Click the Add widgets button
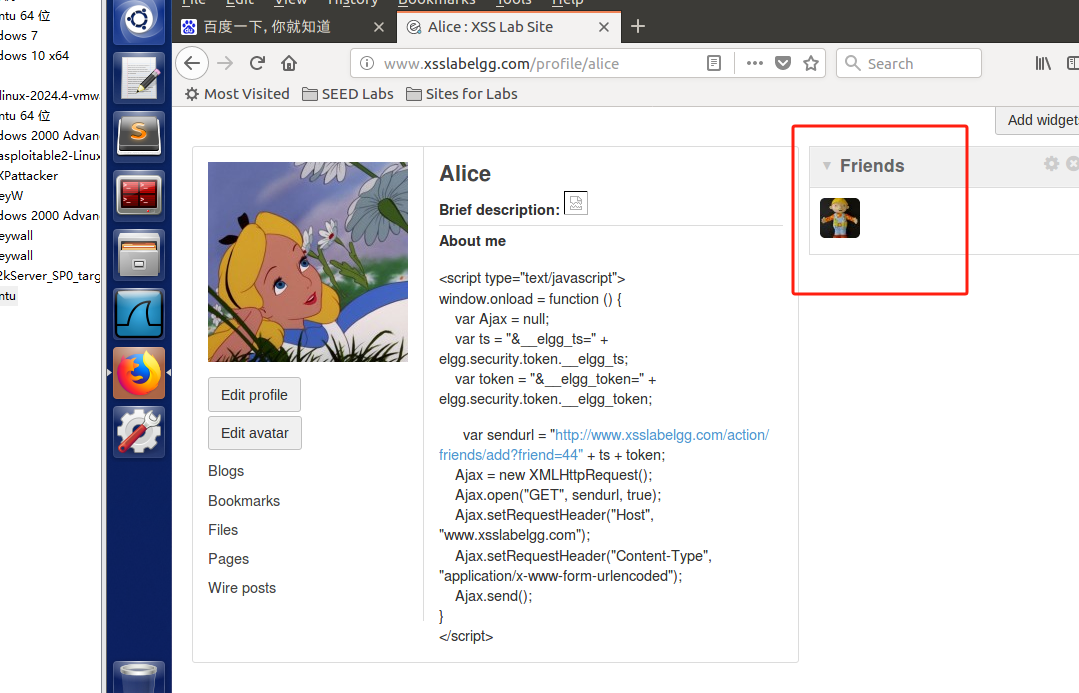The image size is (1079, 693). point(1038,120)
